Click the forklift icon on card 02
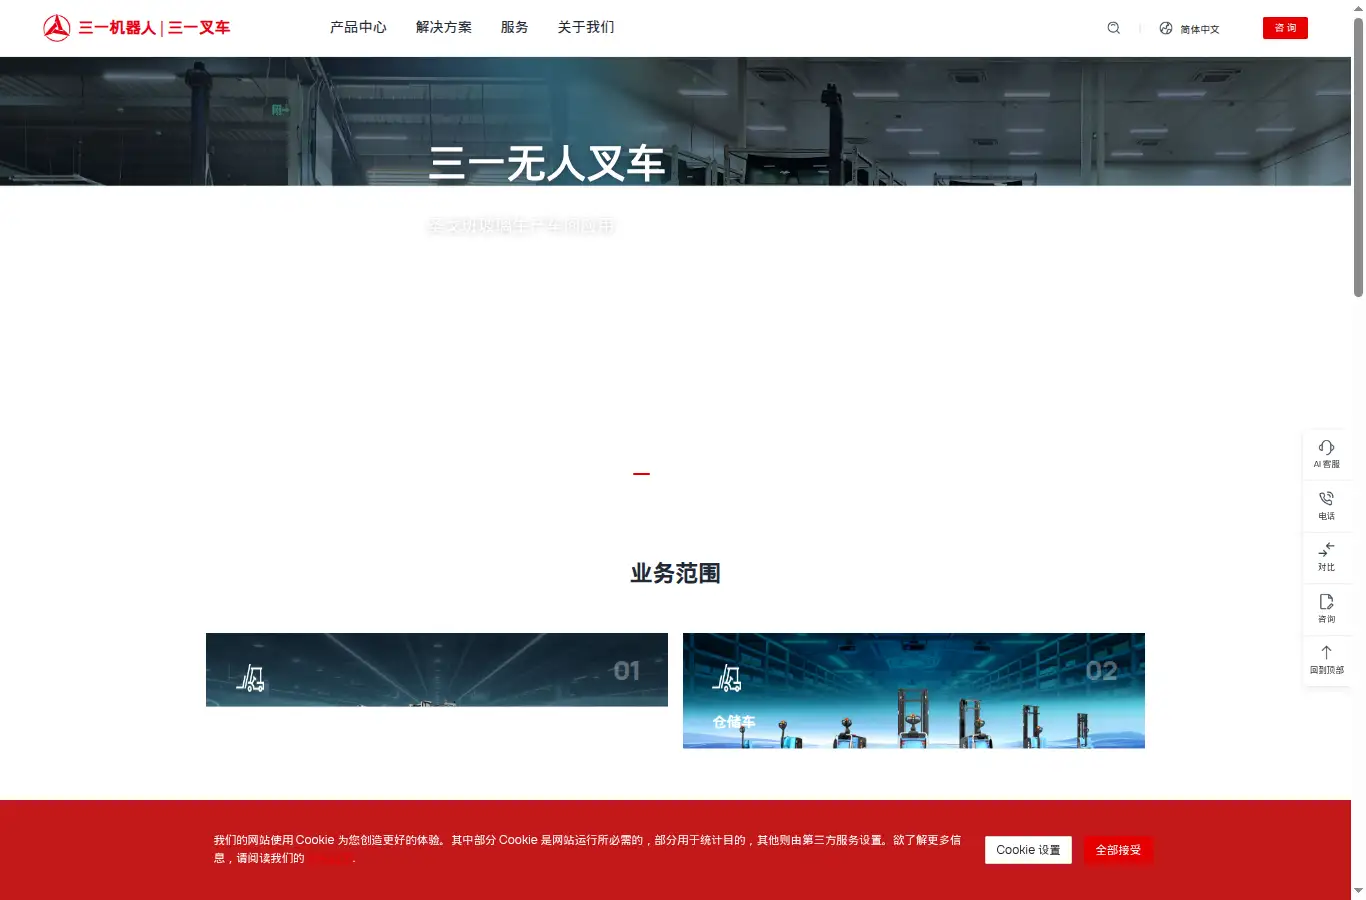The width and height of the screenshot is (1366, 900). click(727, 679)
